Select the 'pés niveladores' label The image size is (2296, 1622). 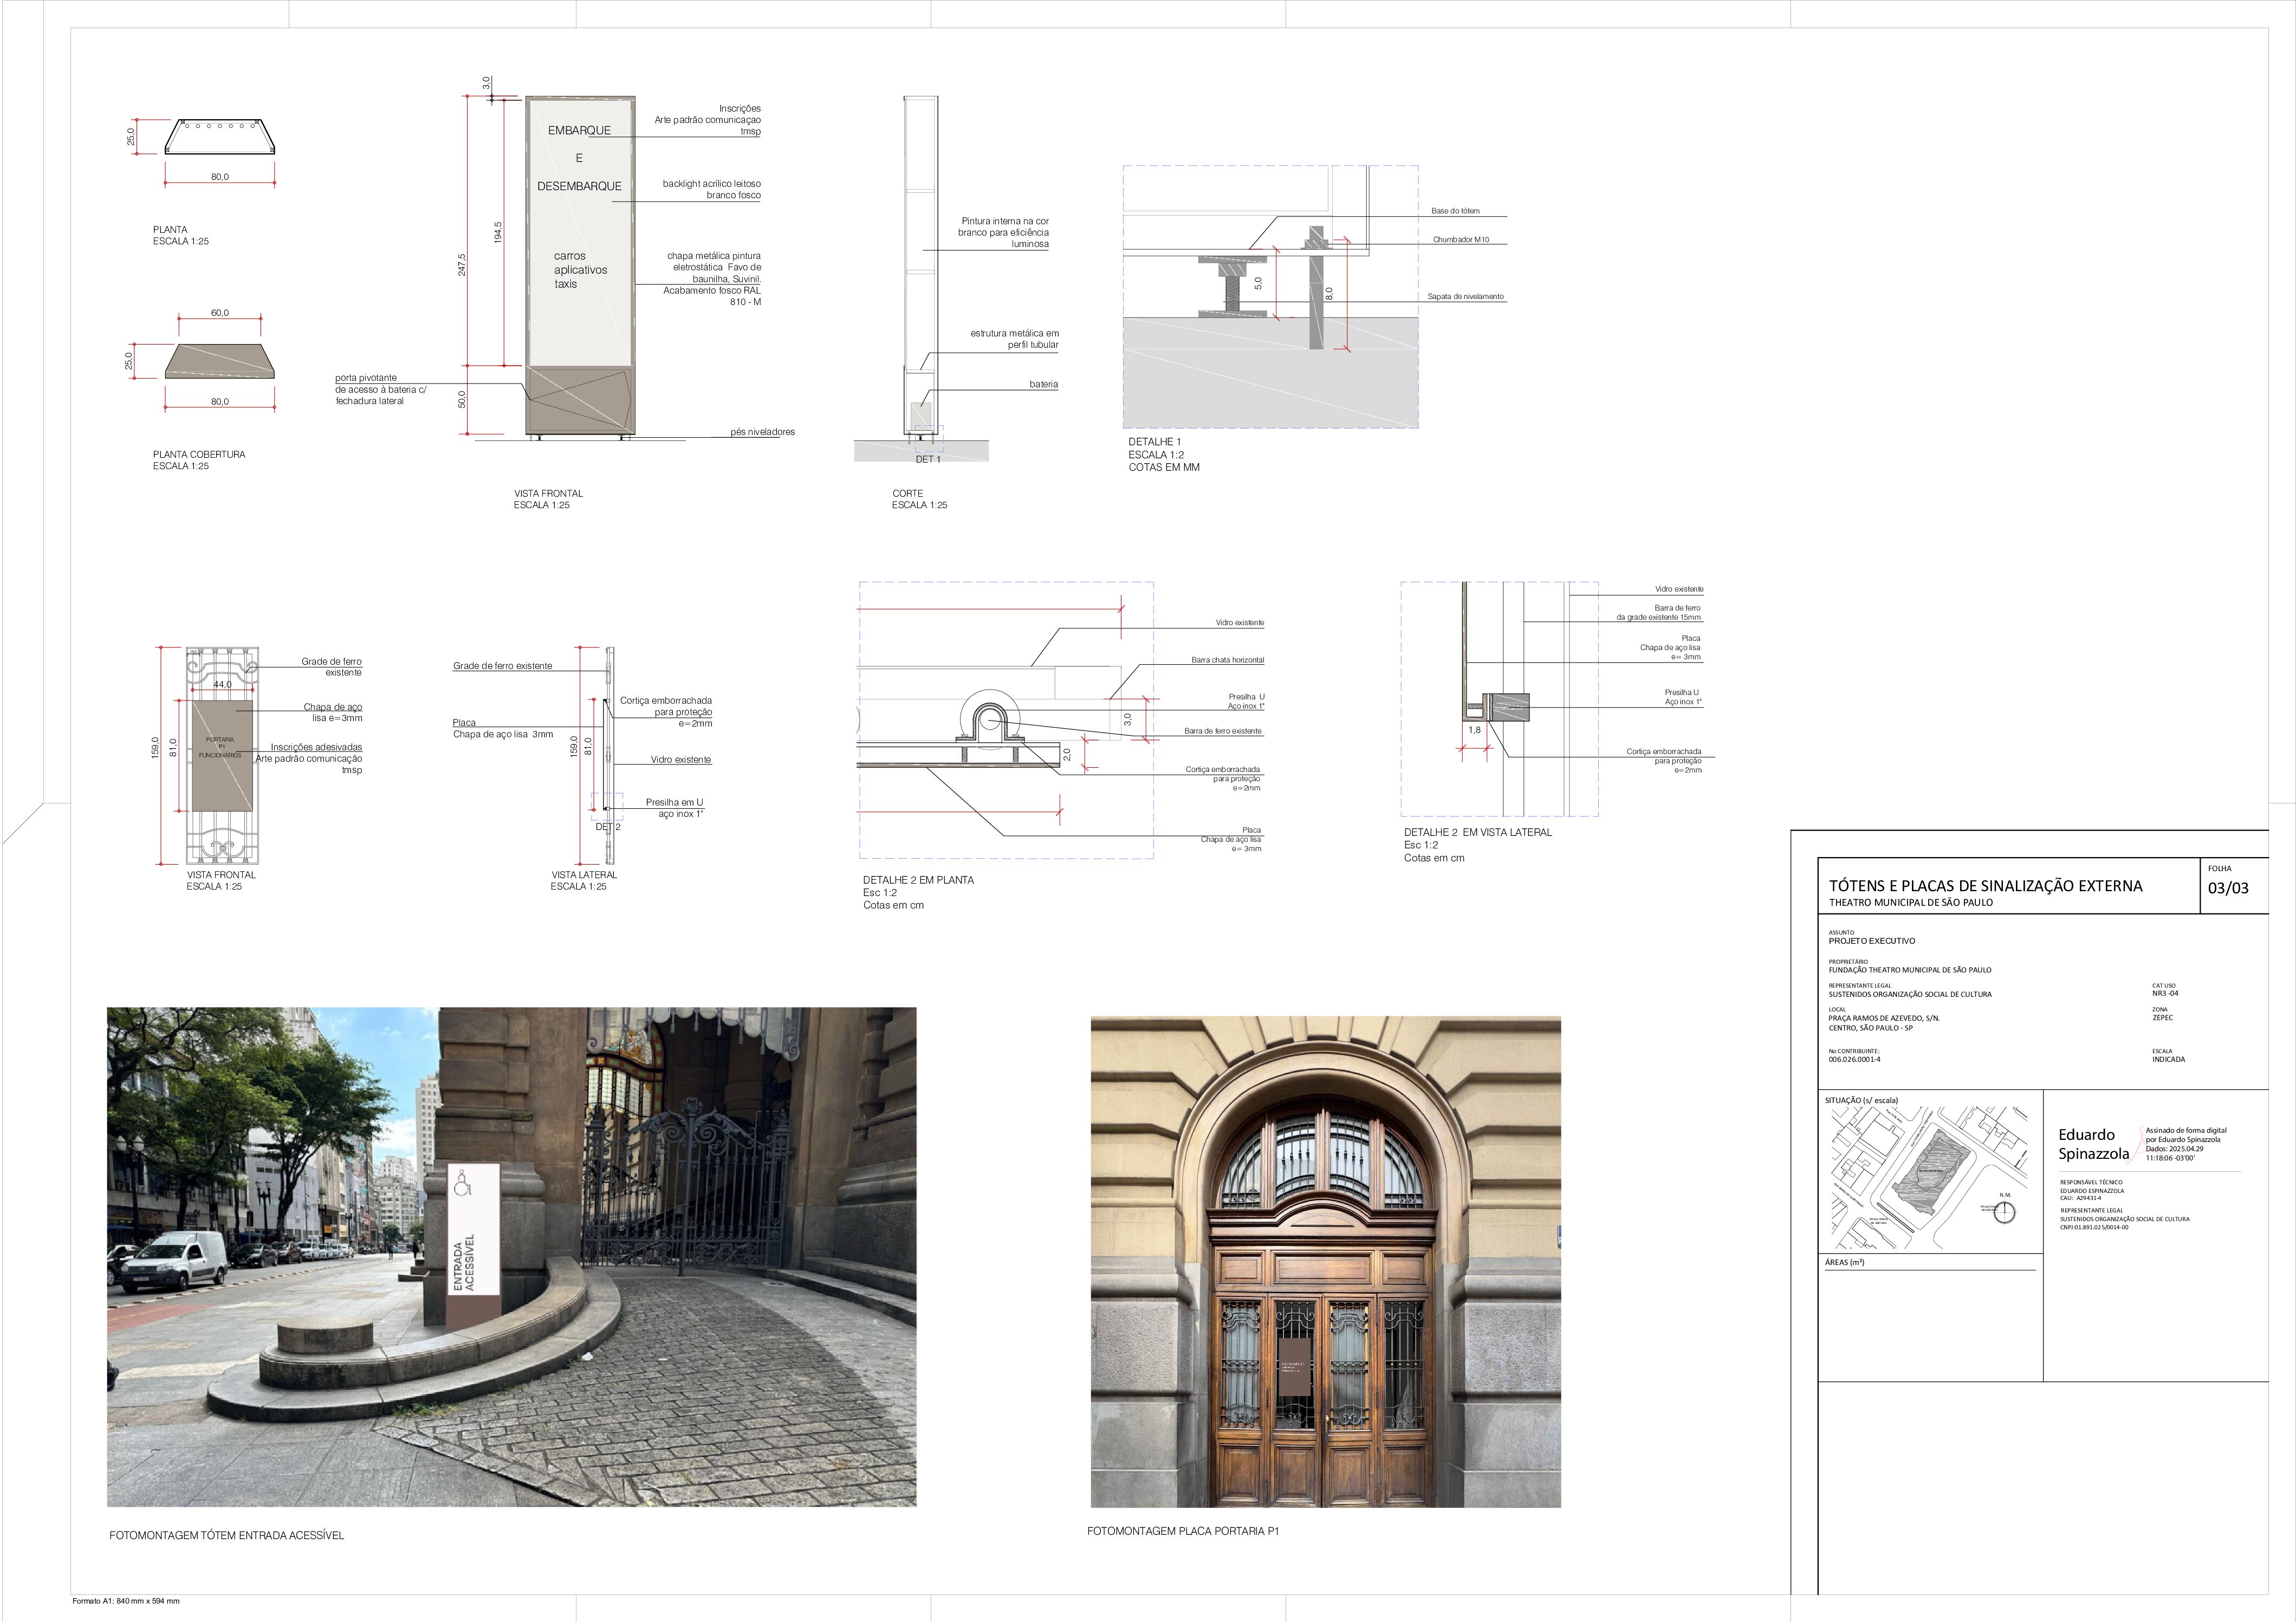762,432
